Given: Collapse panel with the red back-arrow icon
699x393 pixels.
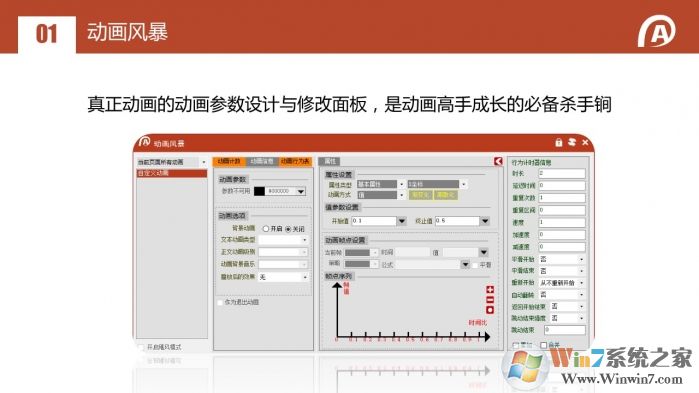Looking at the screenshot, I should (x=498, y=161).
